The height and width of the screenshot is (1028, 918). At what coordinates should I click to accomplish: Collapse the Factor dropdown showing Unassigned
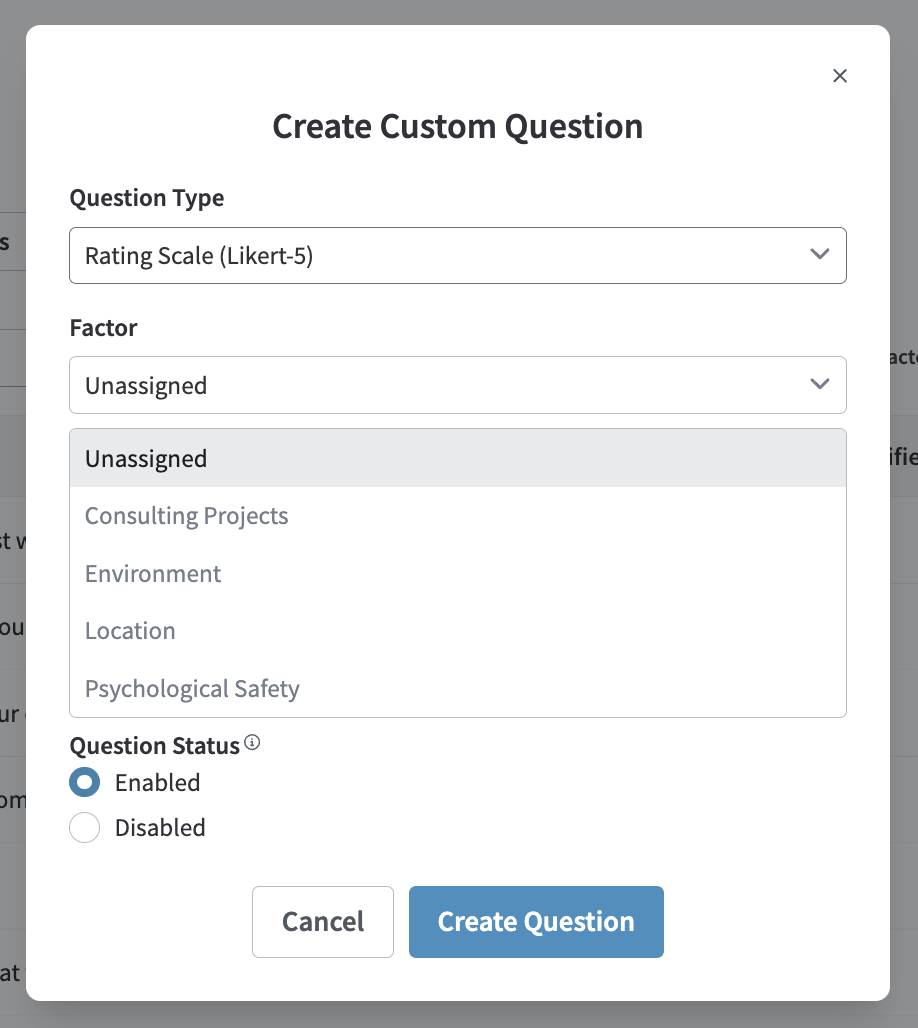click(457, 386)
